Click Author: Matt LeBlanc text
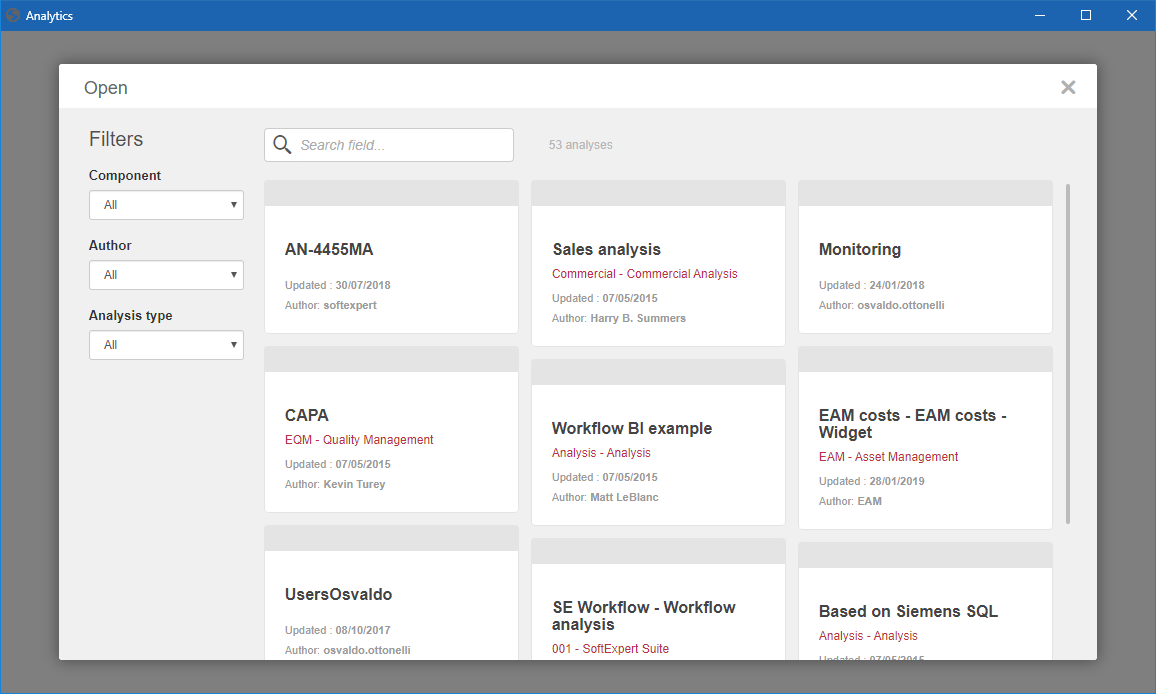This screenshot has width=1156, height=694. [605, 498]
